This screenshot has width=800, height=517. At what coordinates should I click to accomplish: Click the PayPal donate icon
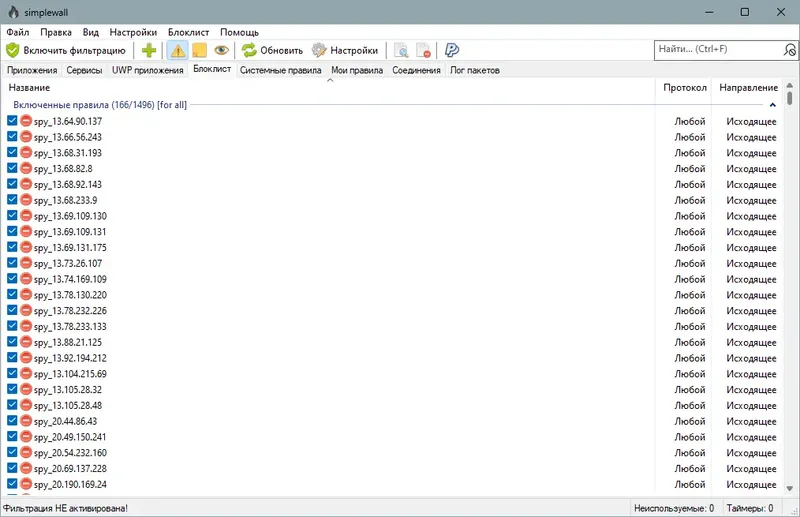point(452,50)
